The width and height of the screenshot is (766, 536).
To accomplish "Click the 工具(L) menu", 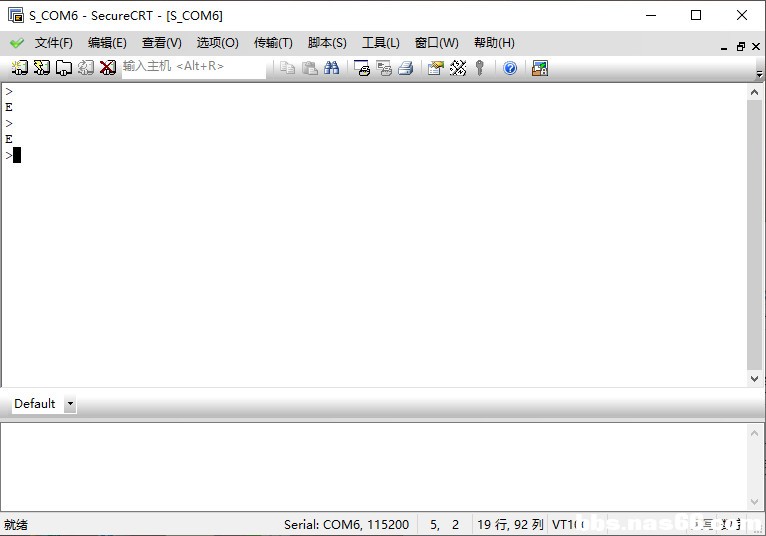I will point(380,43).
